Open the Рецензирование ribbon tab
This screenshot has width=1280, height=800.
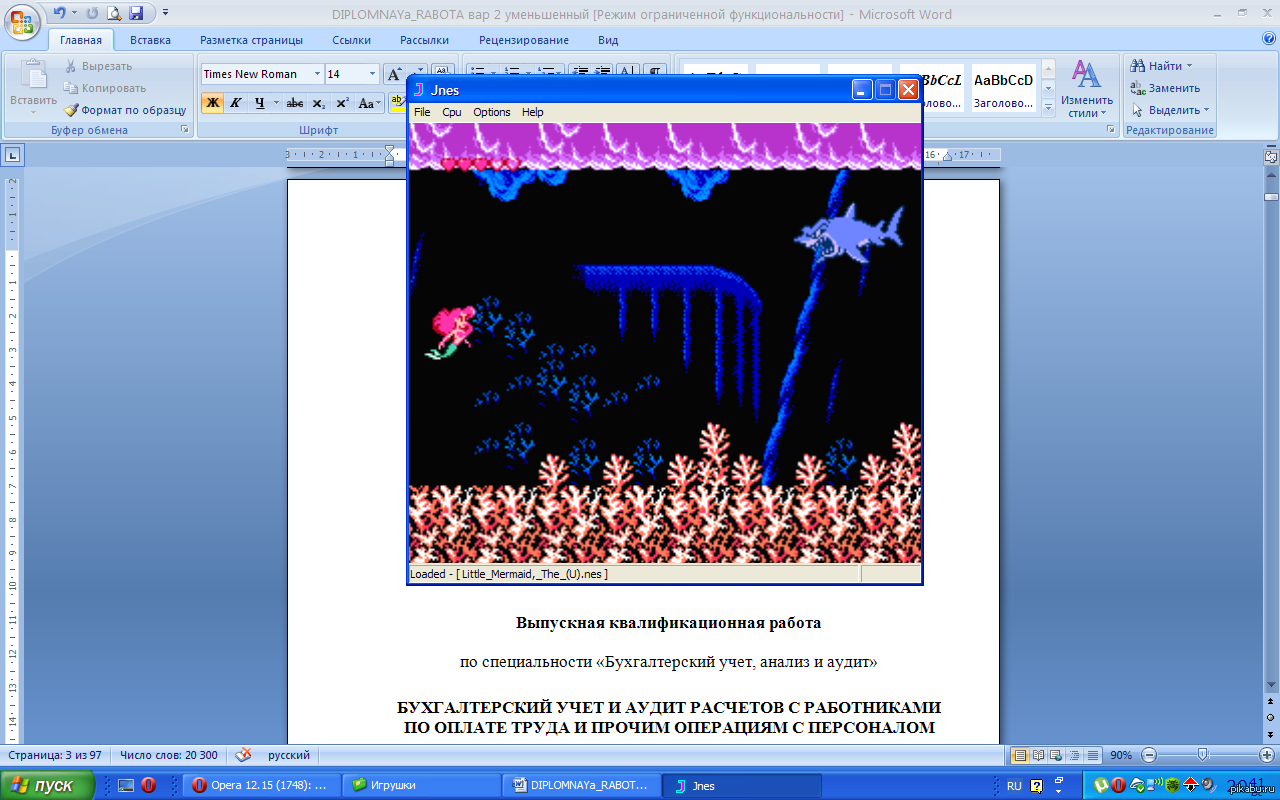click(524, 40)
